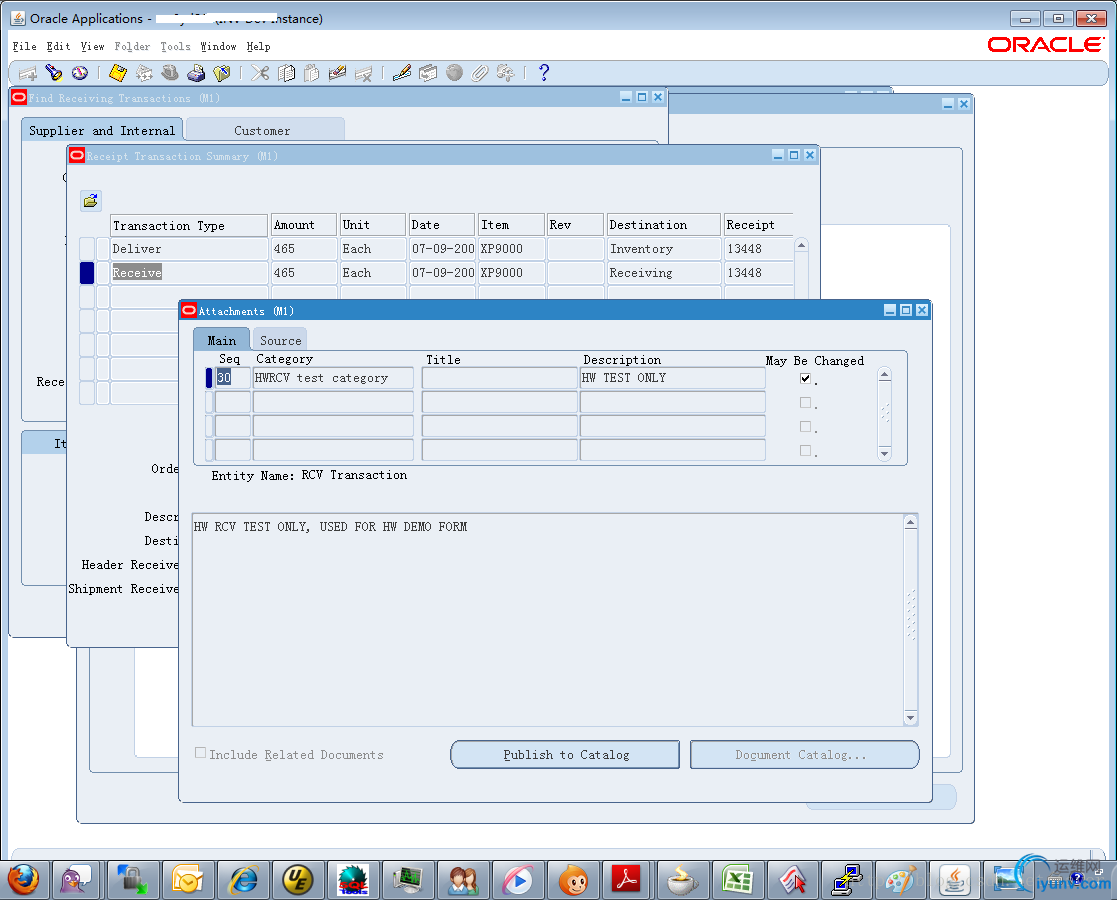Screen dimensions: 1117x900
Task: Click the Cut scissors icon
Action: (x=260, y=73)
